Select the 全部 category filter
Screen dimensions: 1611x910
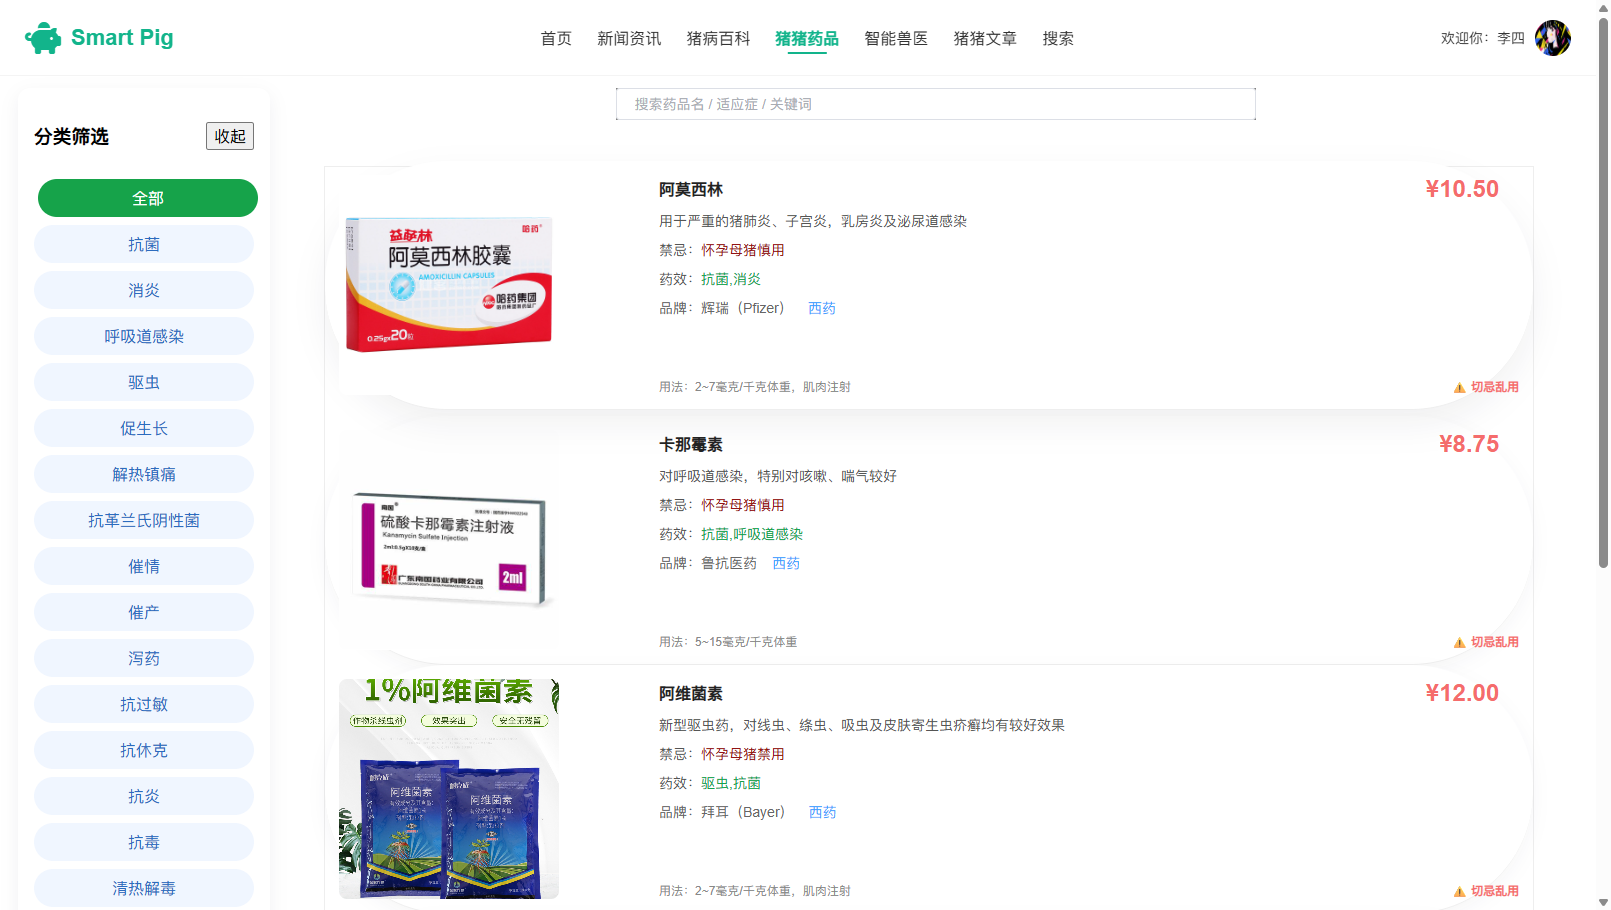[x=148, y=198]
